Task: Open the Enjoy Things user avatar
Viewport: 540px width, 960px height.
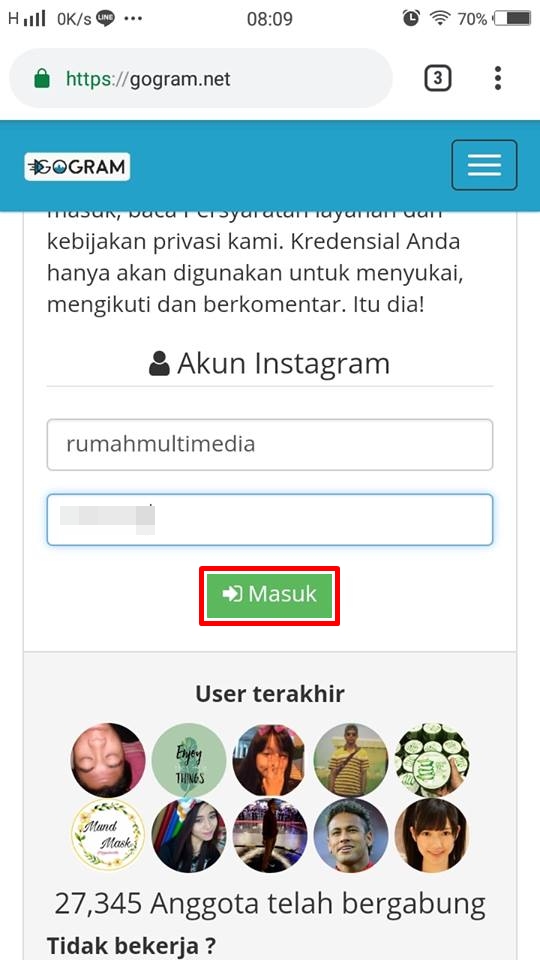Action: click(189, 760)
